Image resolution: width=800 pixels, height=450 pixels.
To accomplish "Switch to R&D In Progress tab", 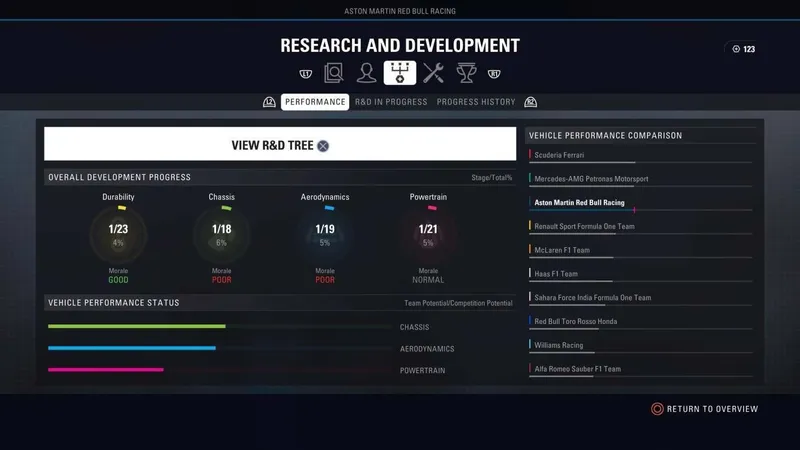I will coord(391,102).
